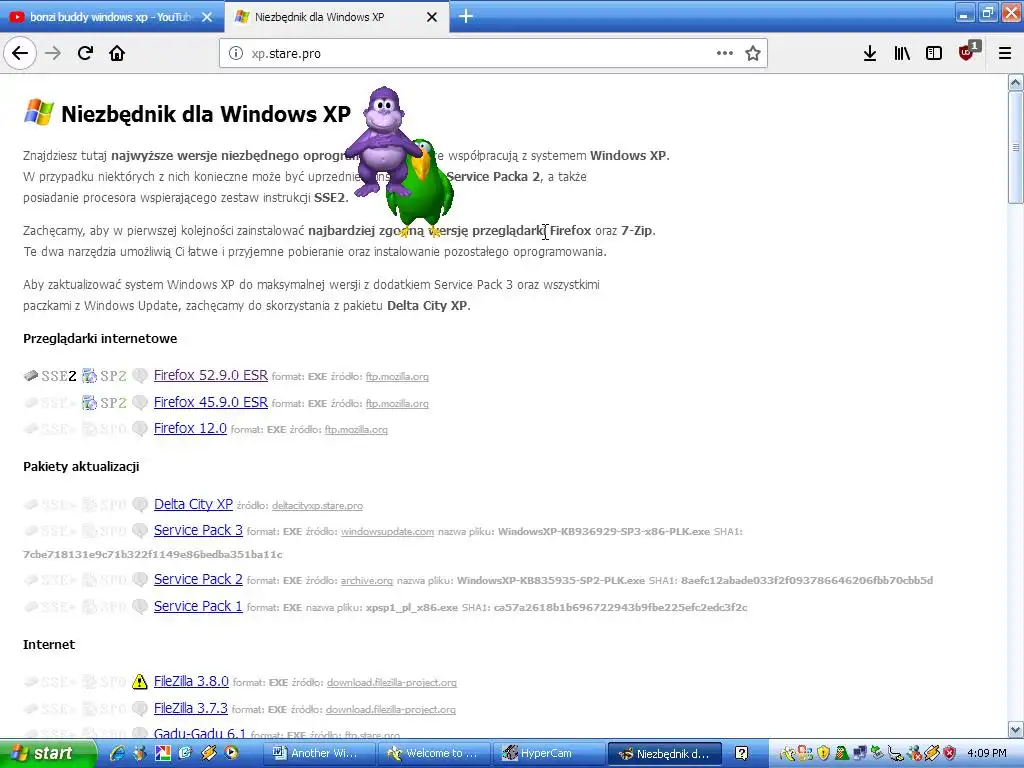The image size is (1024, 768).
Task: Click the purple BonziBuddy gorilla character
Action: 382,140
